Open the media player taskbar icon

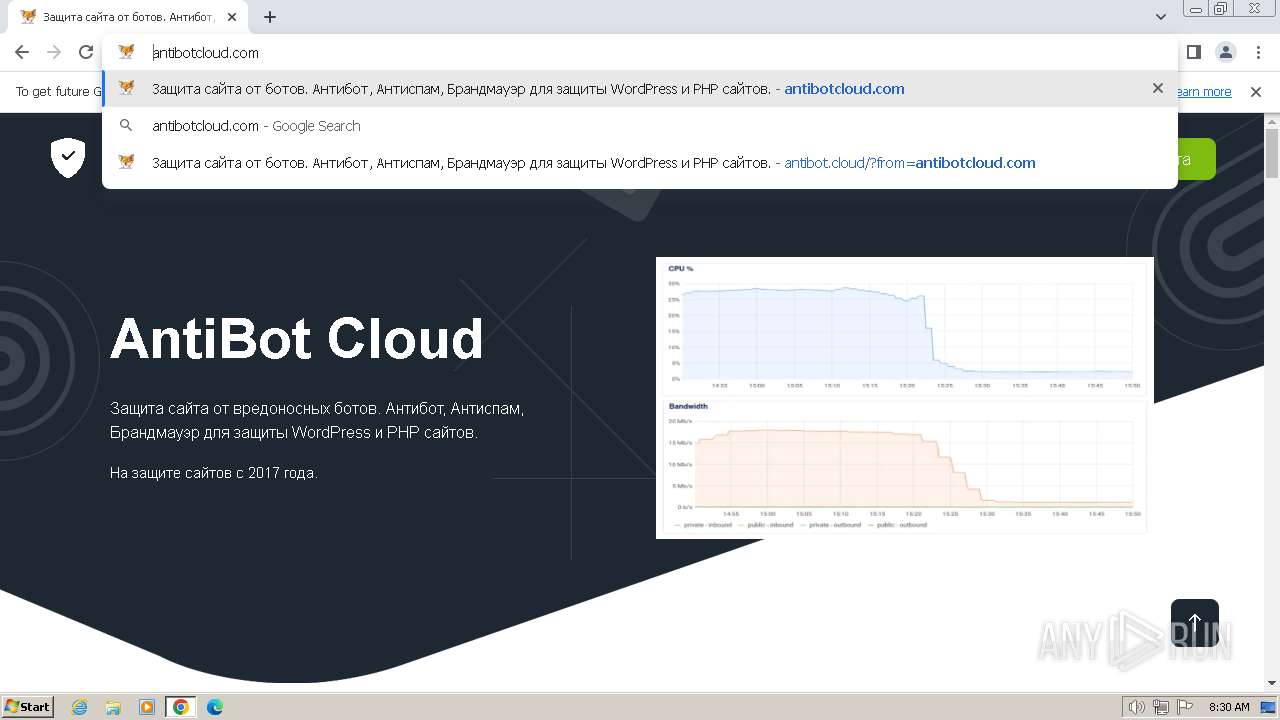coord(147,707)
